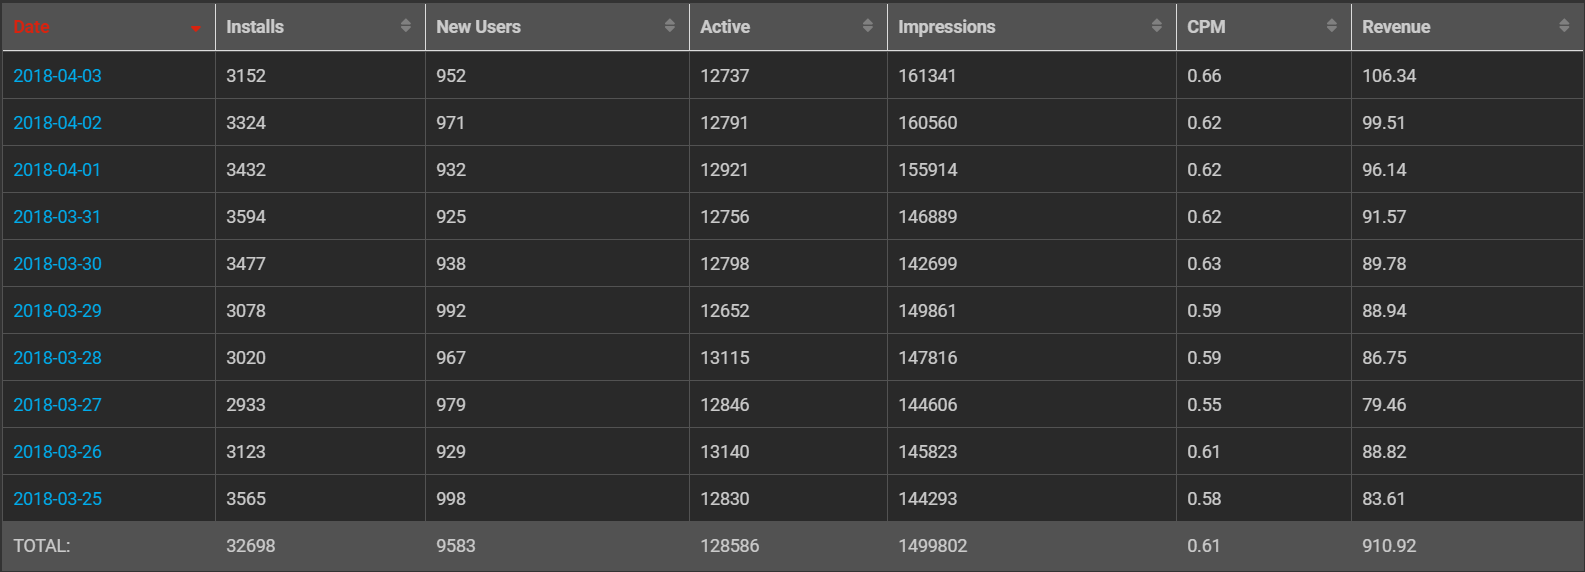Open the 2018-03-29 date link
This screenshot has height=572, width=1585.
(x=57, y=311)
